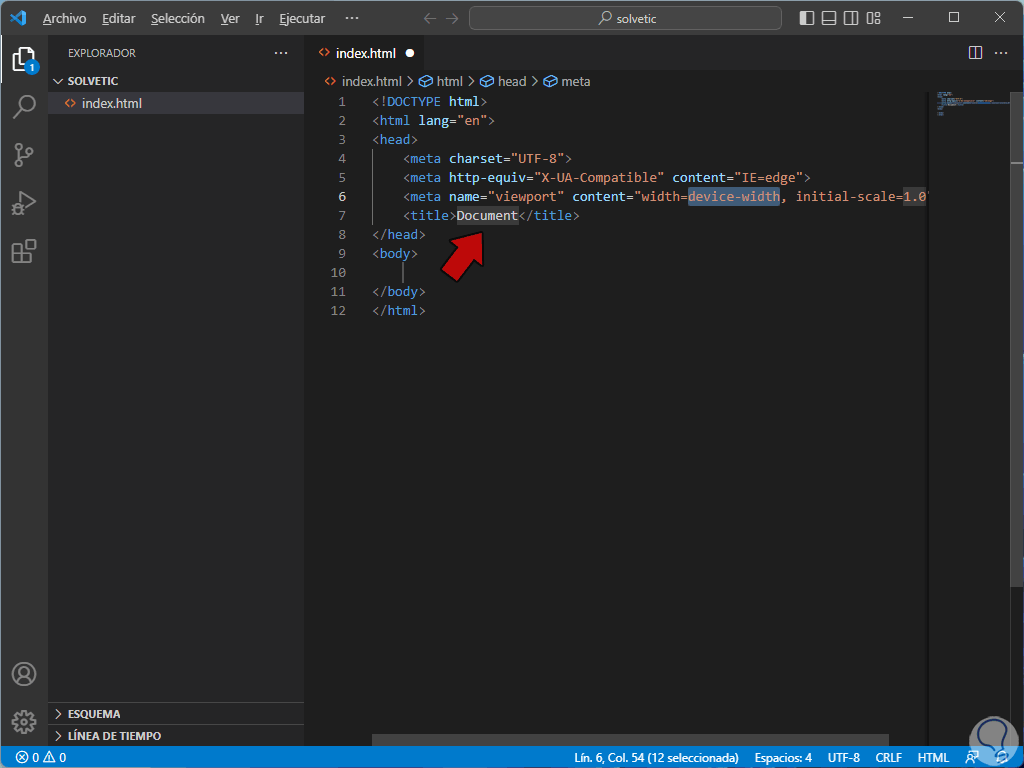The width and height of the screenshot is (1024, 768).
Task: Open Run and Debug view
Action: (x=23, y=203)
